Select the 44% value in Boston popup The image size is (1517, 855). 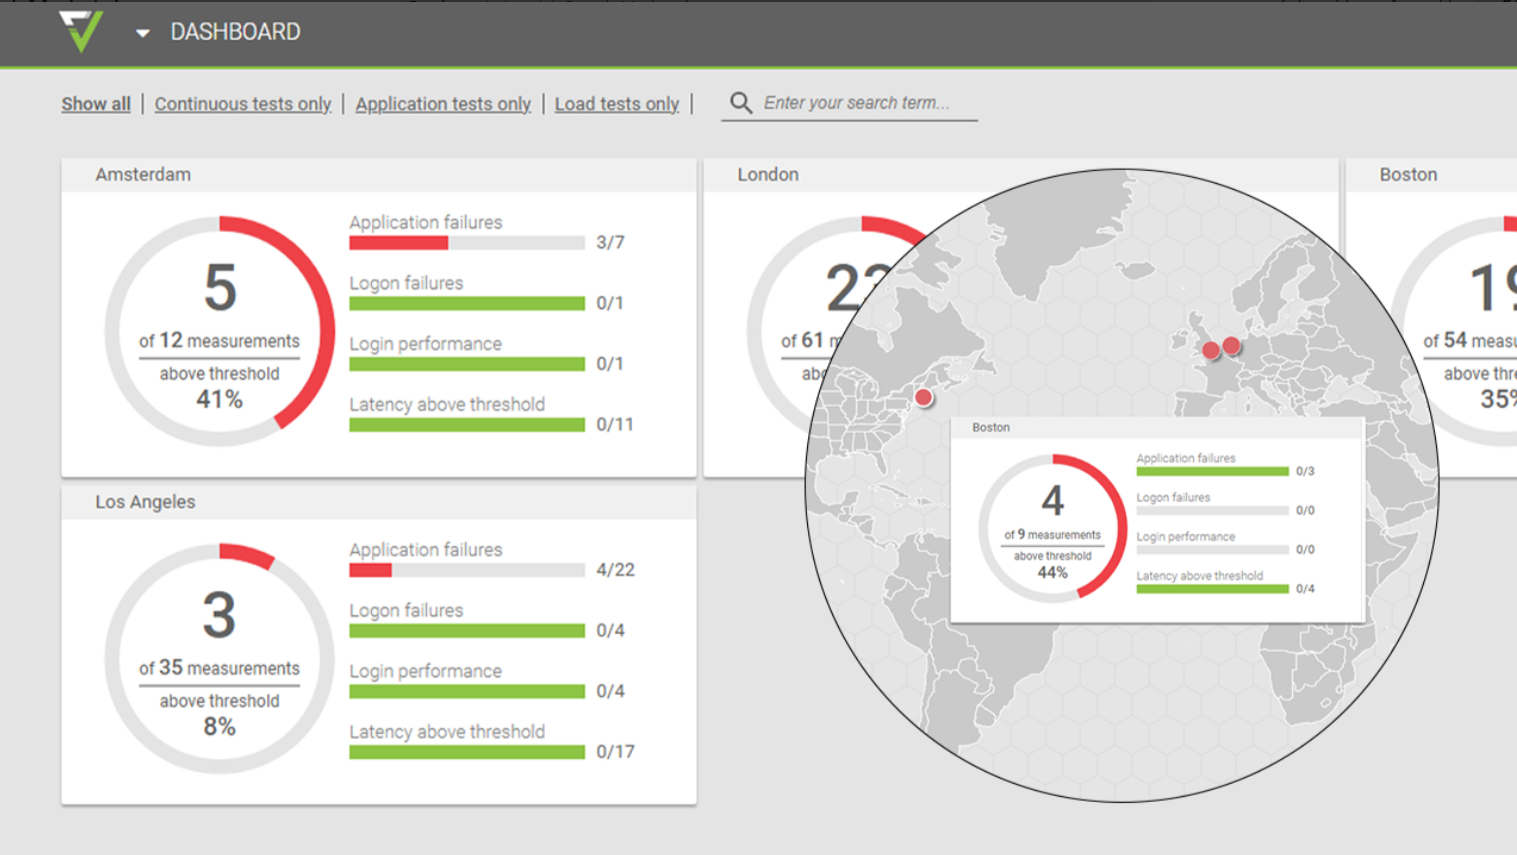tap(1053, 573)
